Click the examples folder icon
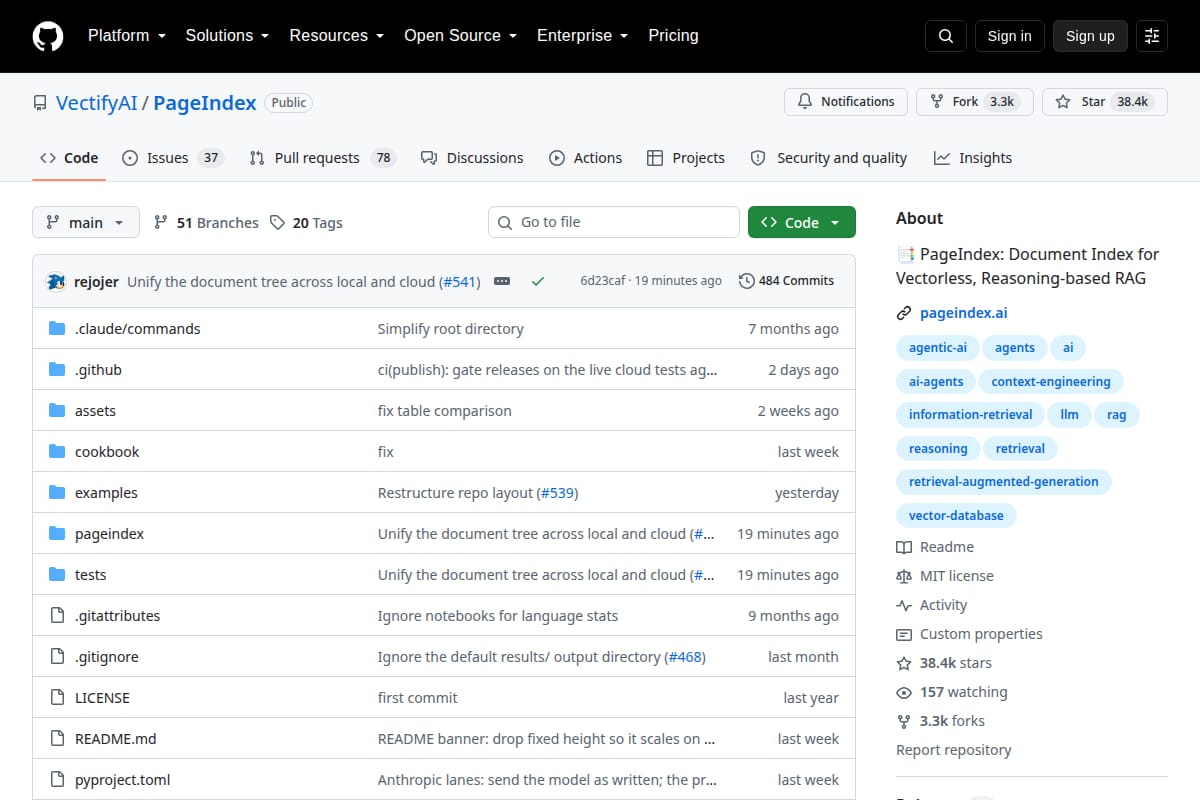The width and height of the screenshot is (1200, 800). (x=57, y=493)
